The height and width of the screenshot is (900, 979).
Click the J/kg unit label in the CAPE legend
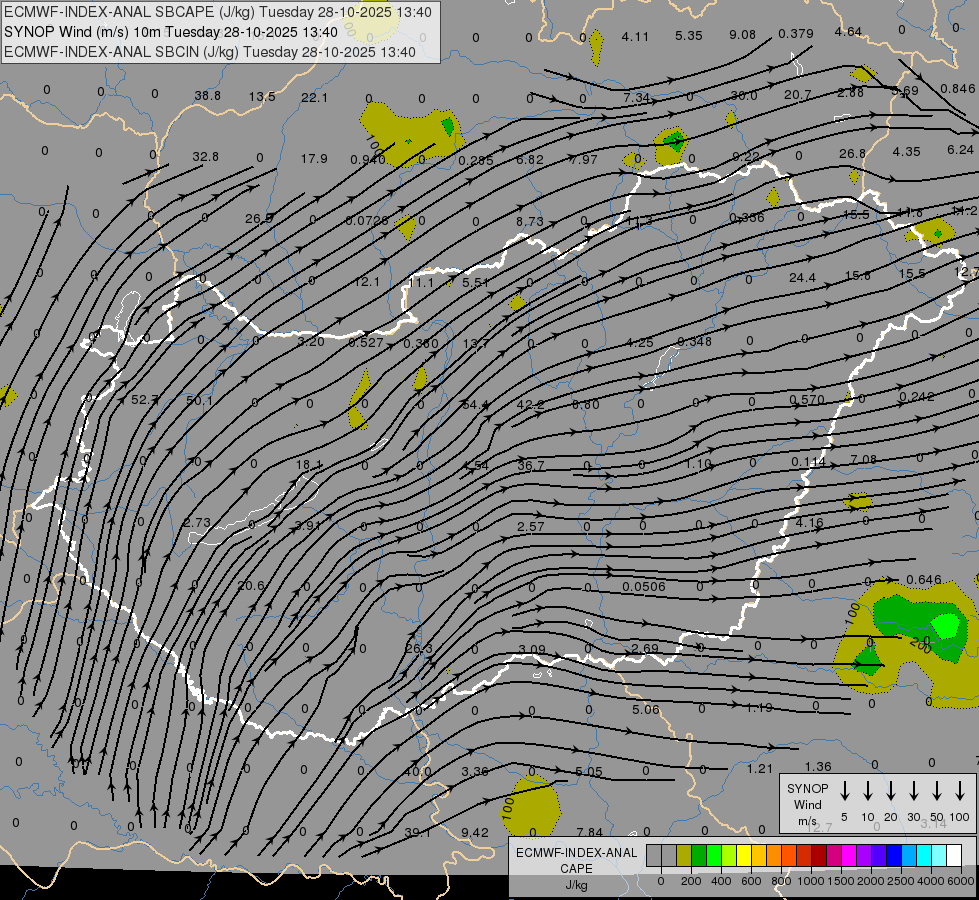(x=576, y=885)
